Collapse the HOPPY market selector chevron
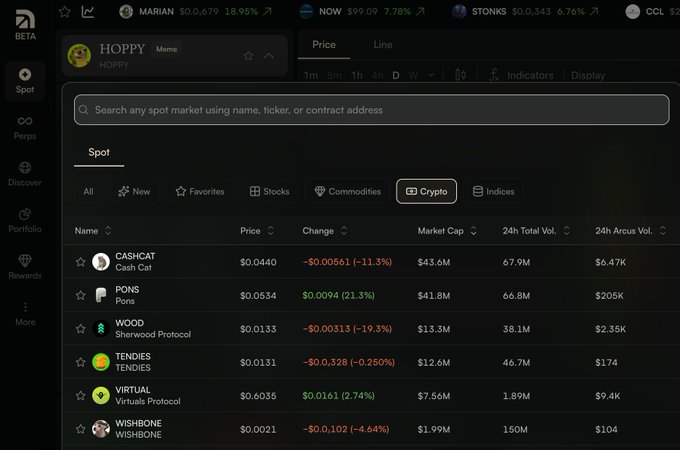The image size is (680, 450). point(269,56)
